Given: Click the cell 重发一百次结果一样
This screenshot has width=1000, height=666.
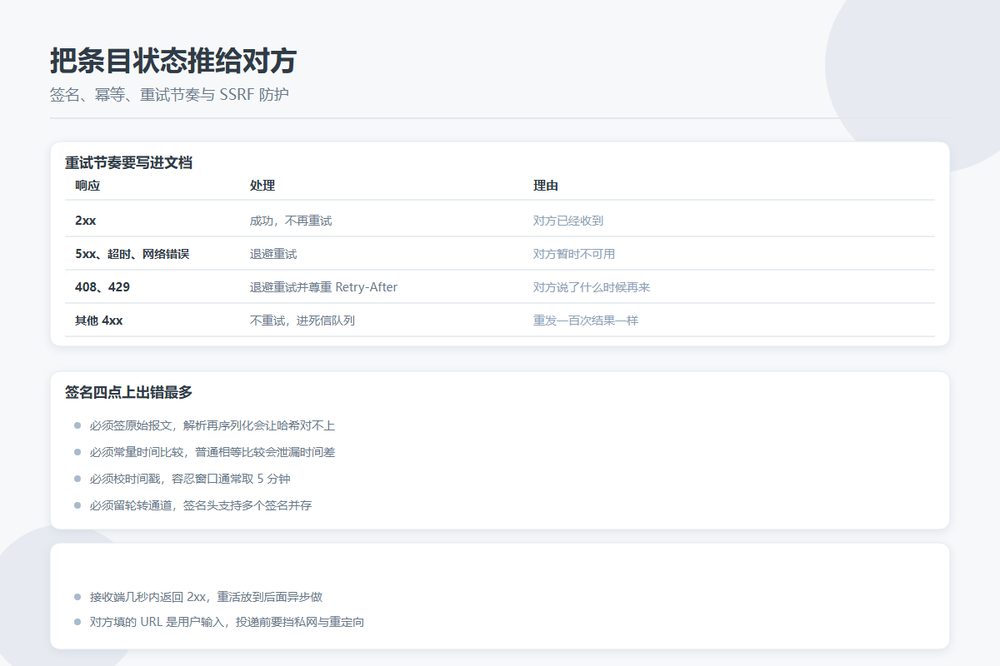Looking at the screenshot, I should pos(585,320).
